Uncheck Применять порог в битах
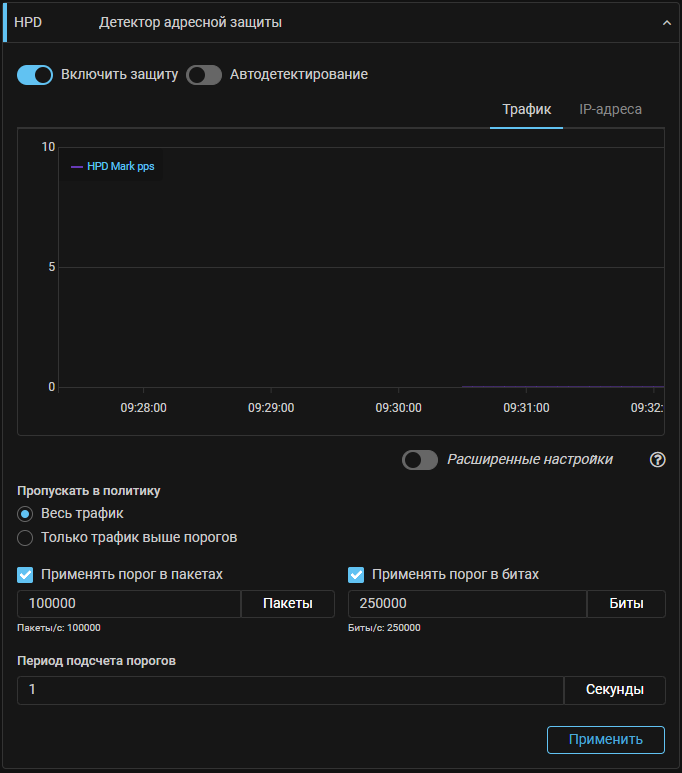682x773 pixels. pyautogui.click(x=356, y=575)
